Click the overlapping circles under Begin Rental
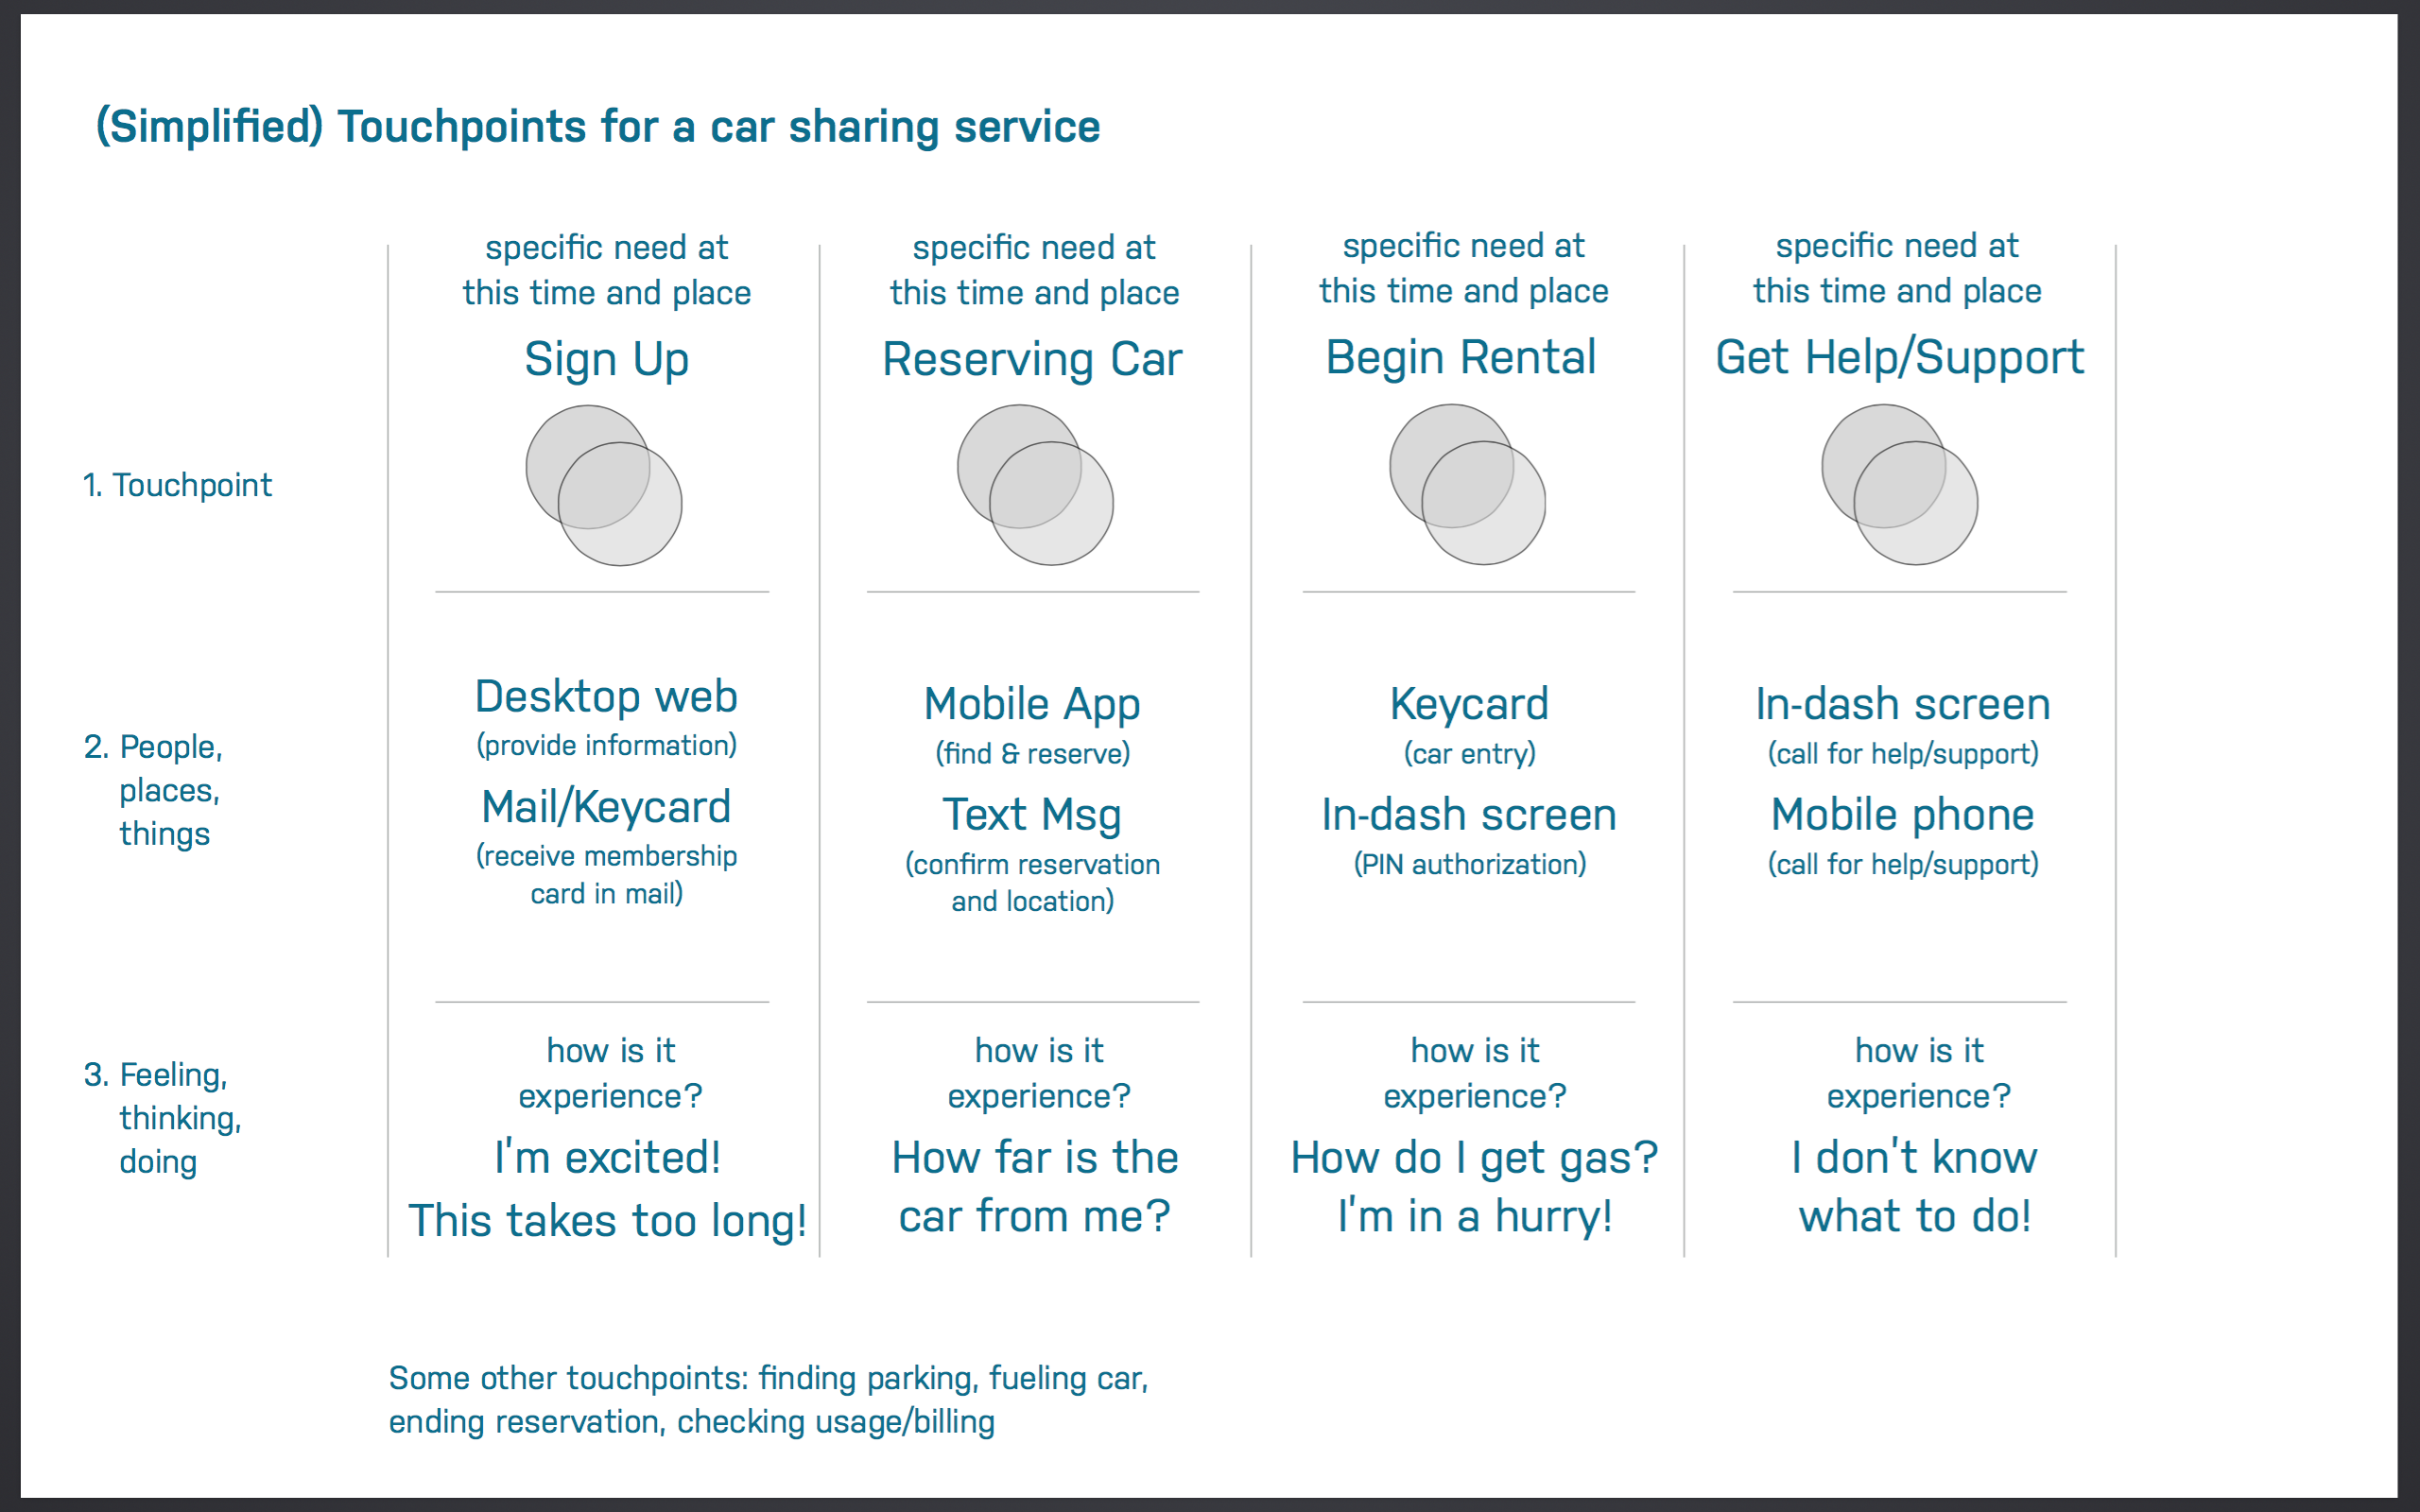The height and width of the screenshot is (1512, 2420). 1467,484
